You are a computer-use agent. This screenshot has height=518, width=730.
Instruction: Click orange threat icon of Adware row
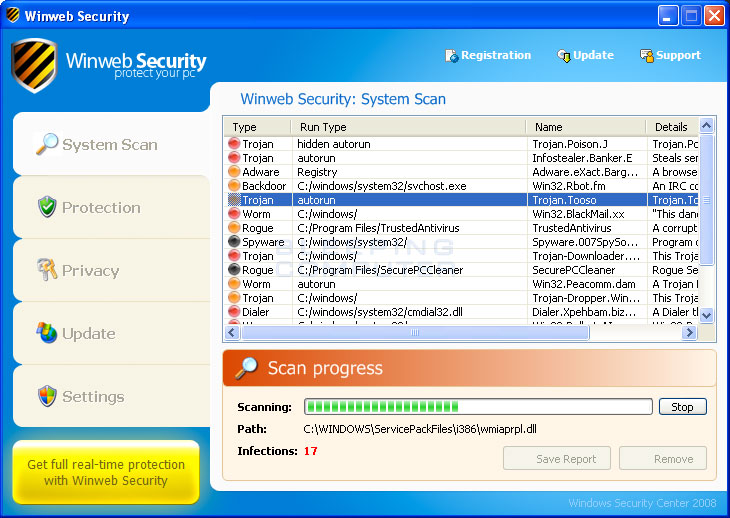point(234,171)
